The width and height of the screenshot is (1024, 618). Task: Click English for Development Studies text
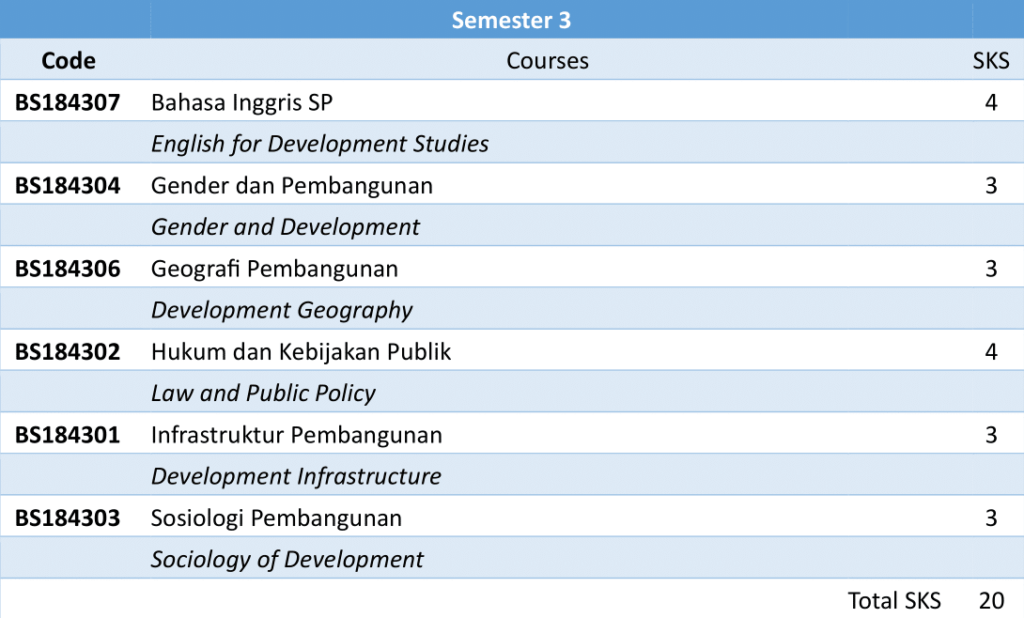pos(320,144)
